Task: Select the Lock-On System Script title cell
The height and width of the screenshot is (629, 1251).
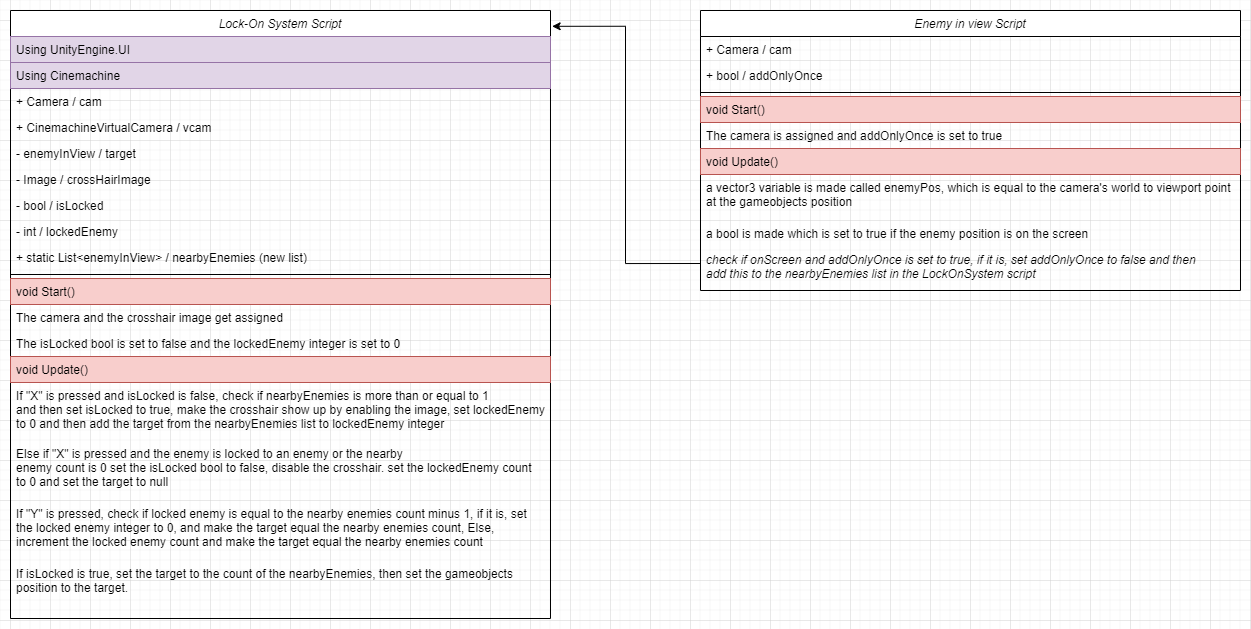Action: 280,23
